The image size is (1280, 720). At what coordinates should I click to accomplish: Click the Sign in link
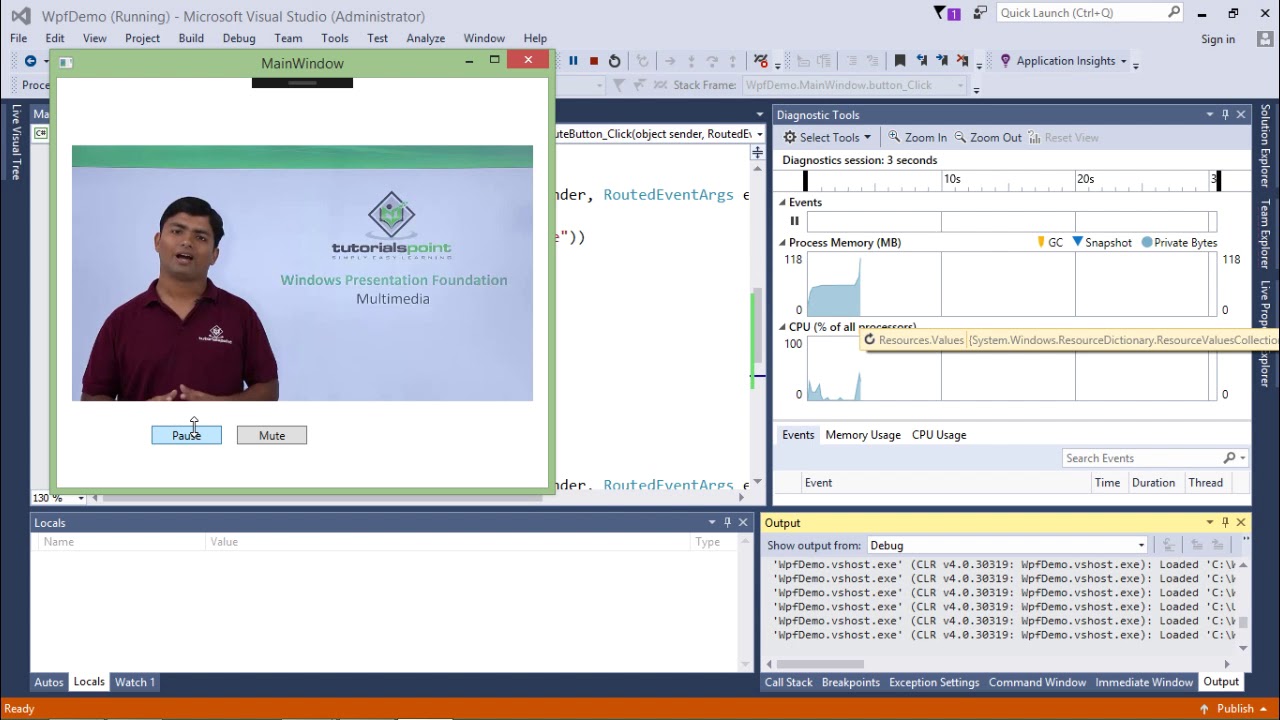[x=1218, y=39]
